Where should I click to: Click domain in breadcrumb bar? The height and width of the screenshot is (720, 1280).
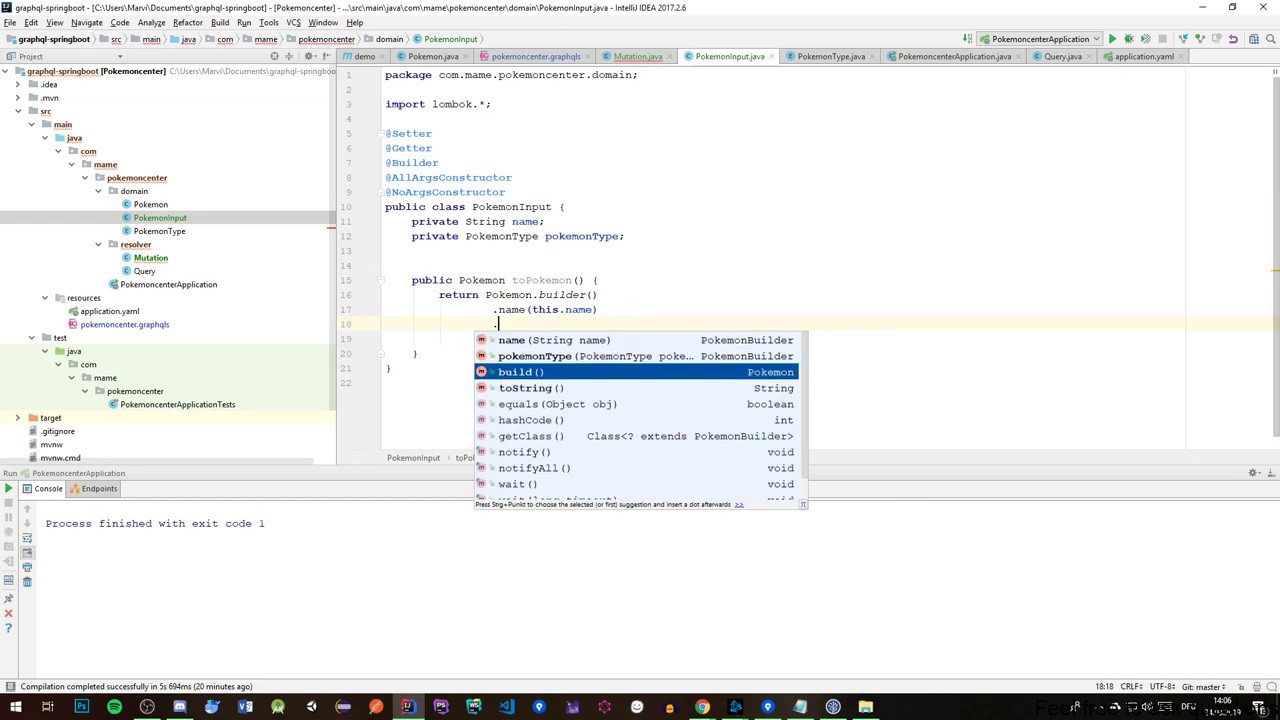click(389, 39)
